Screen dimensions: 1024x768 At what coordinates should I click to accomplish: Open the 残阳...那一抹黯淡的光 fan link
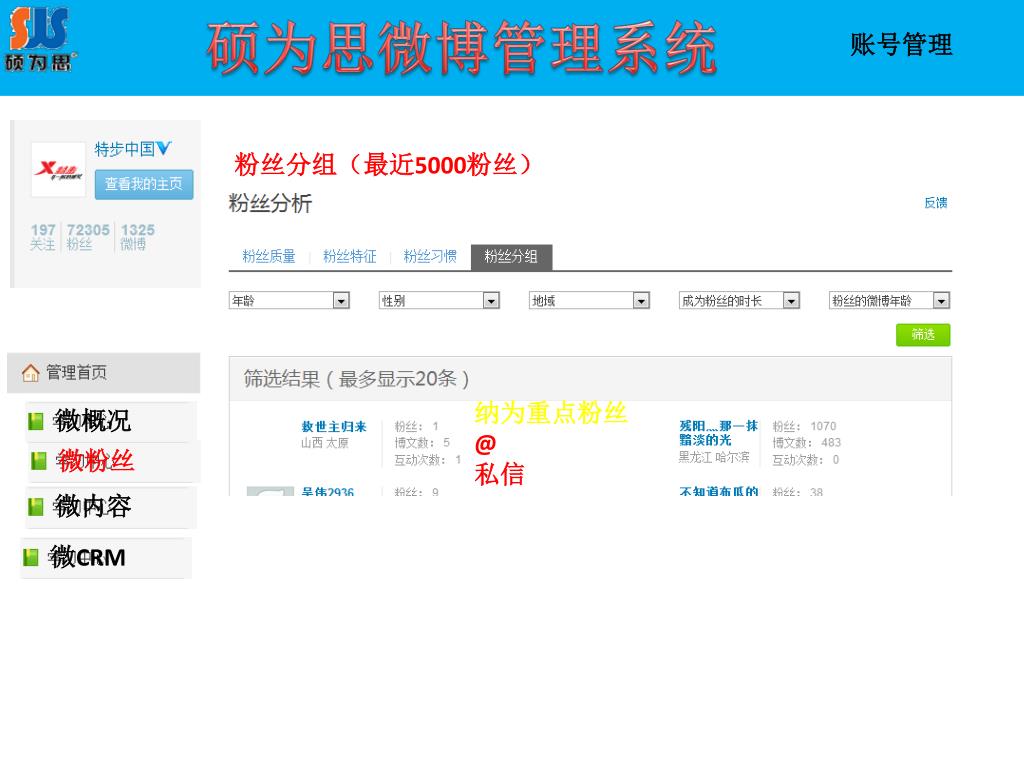pyautogui.click(x=718, y=433)
